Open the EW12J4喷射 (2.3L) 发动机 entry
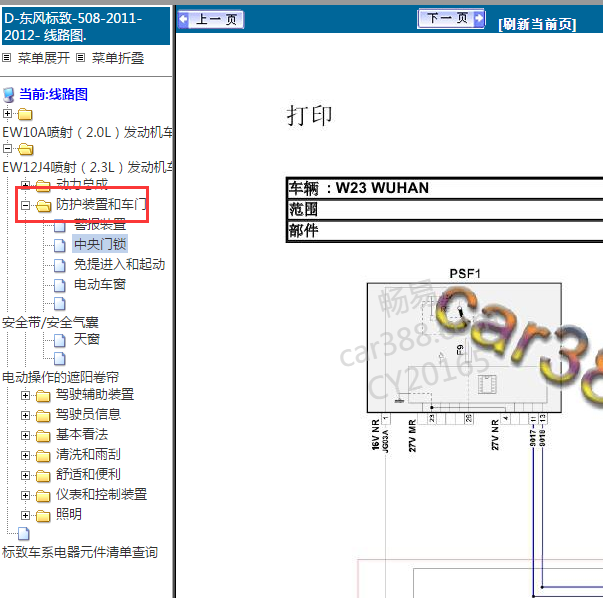The image size is (603, 598). pos(87,167)
